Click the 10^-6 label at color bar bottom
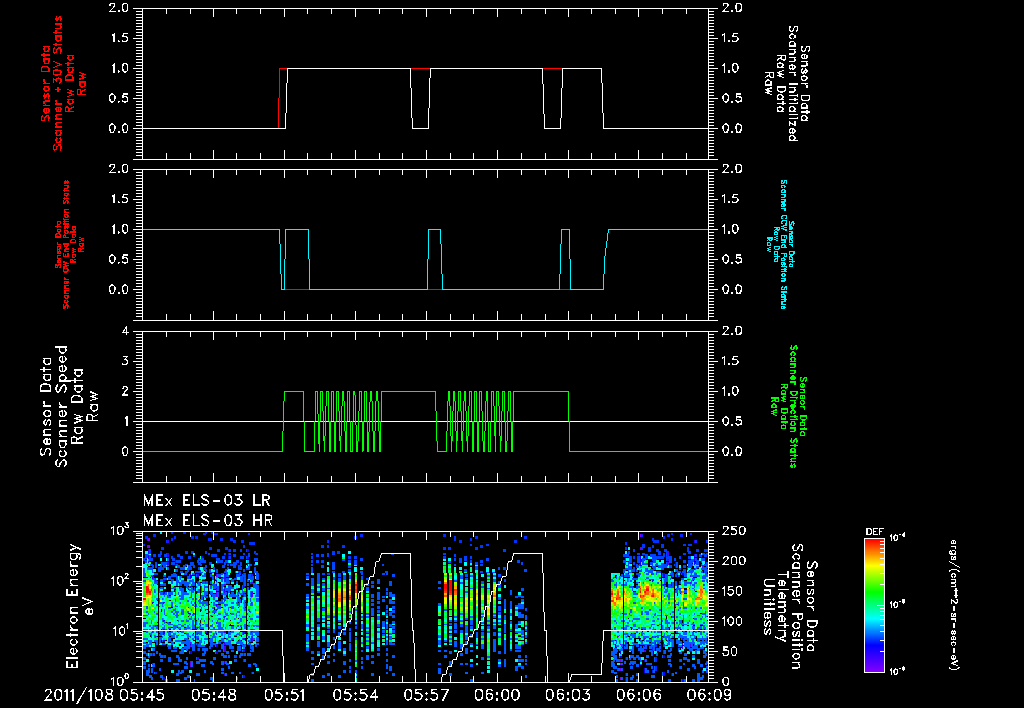The image size is (1024, 708). (896, 671)
